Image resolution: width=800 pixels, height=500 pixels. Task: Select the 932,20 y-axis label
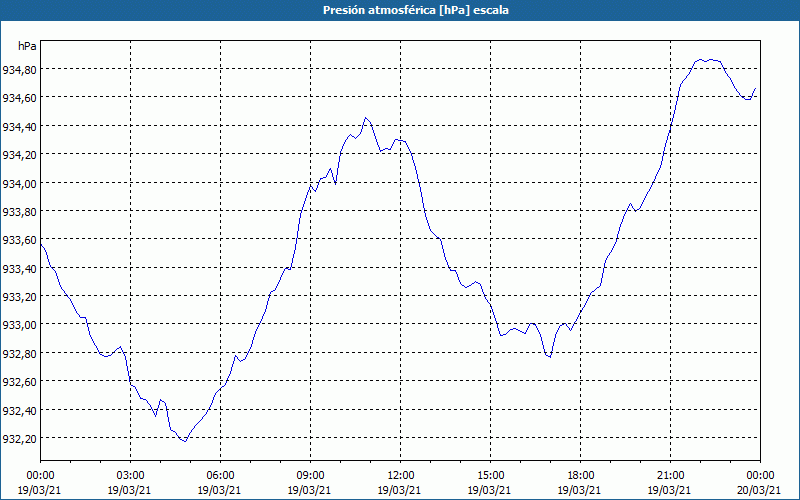coord(19,438)
